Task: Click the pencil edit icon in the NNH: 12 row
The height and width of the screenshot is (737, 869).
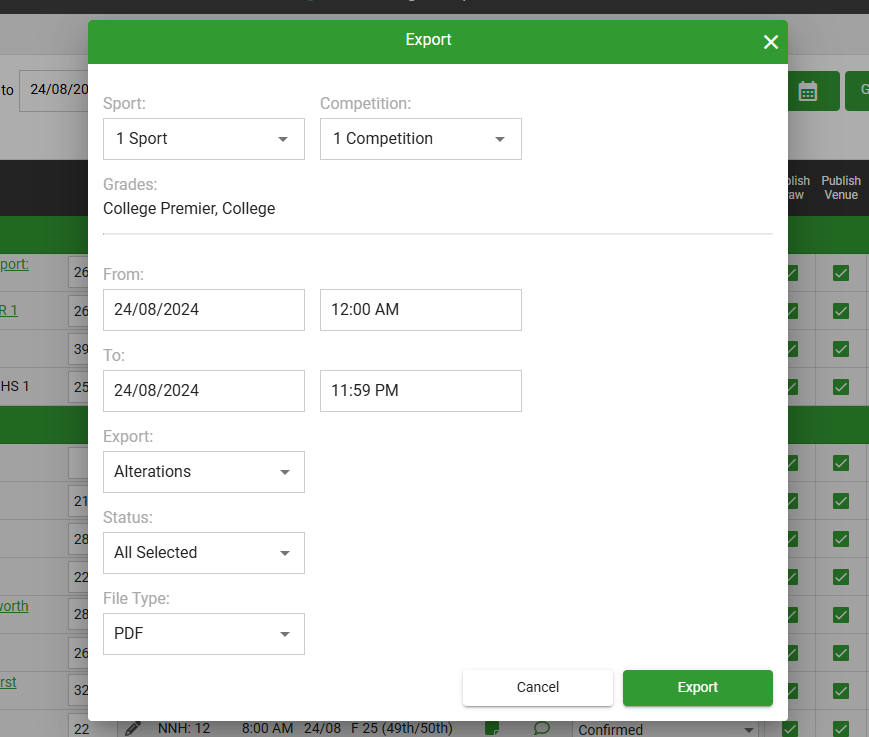Action: click(133, 728)
